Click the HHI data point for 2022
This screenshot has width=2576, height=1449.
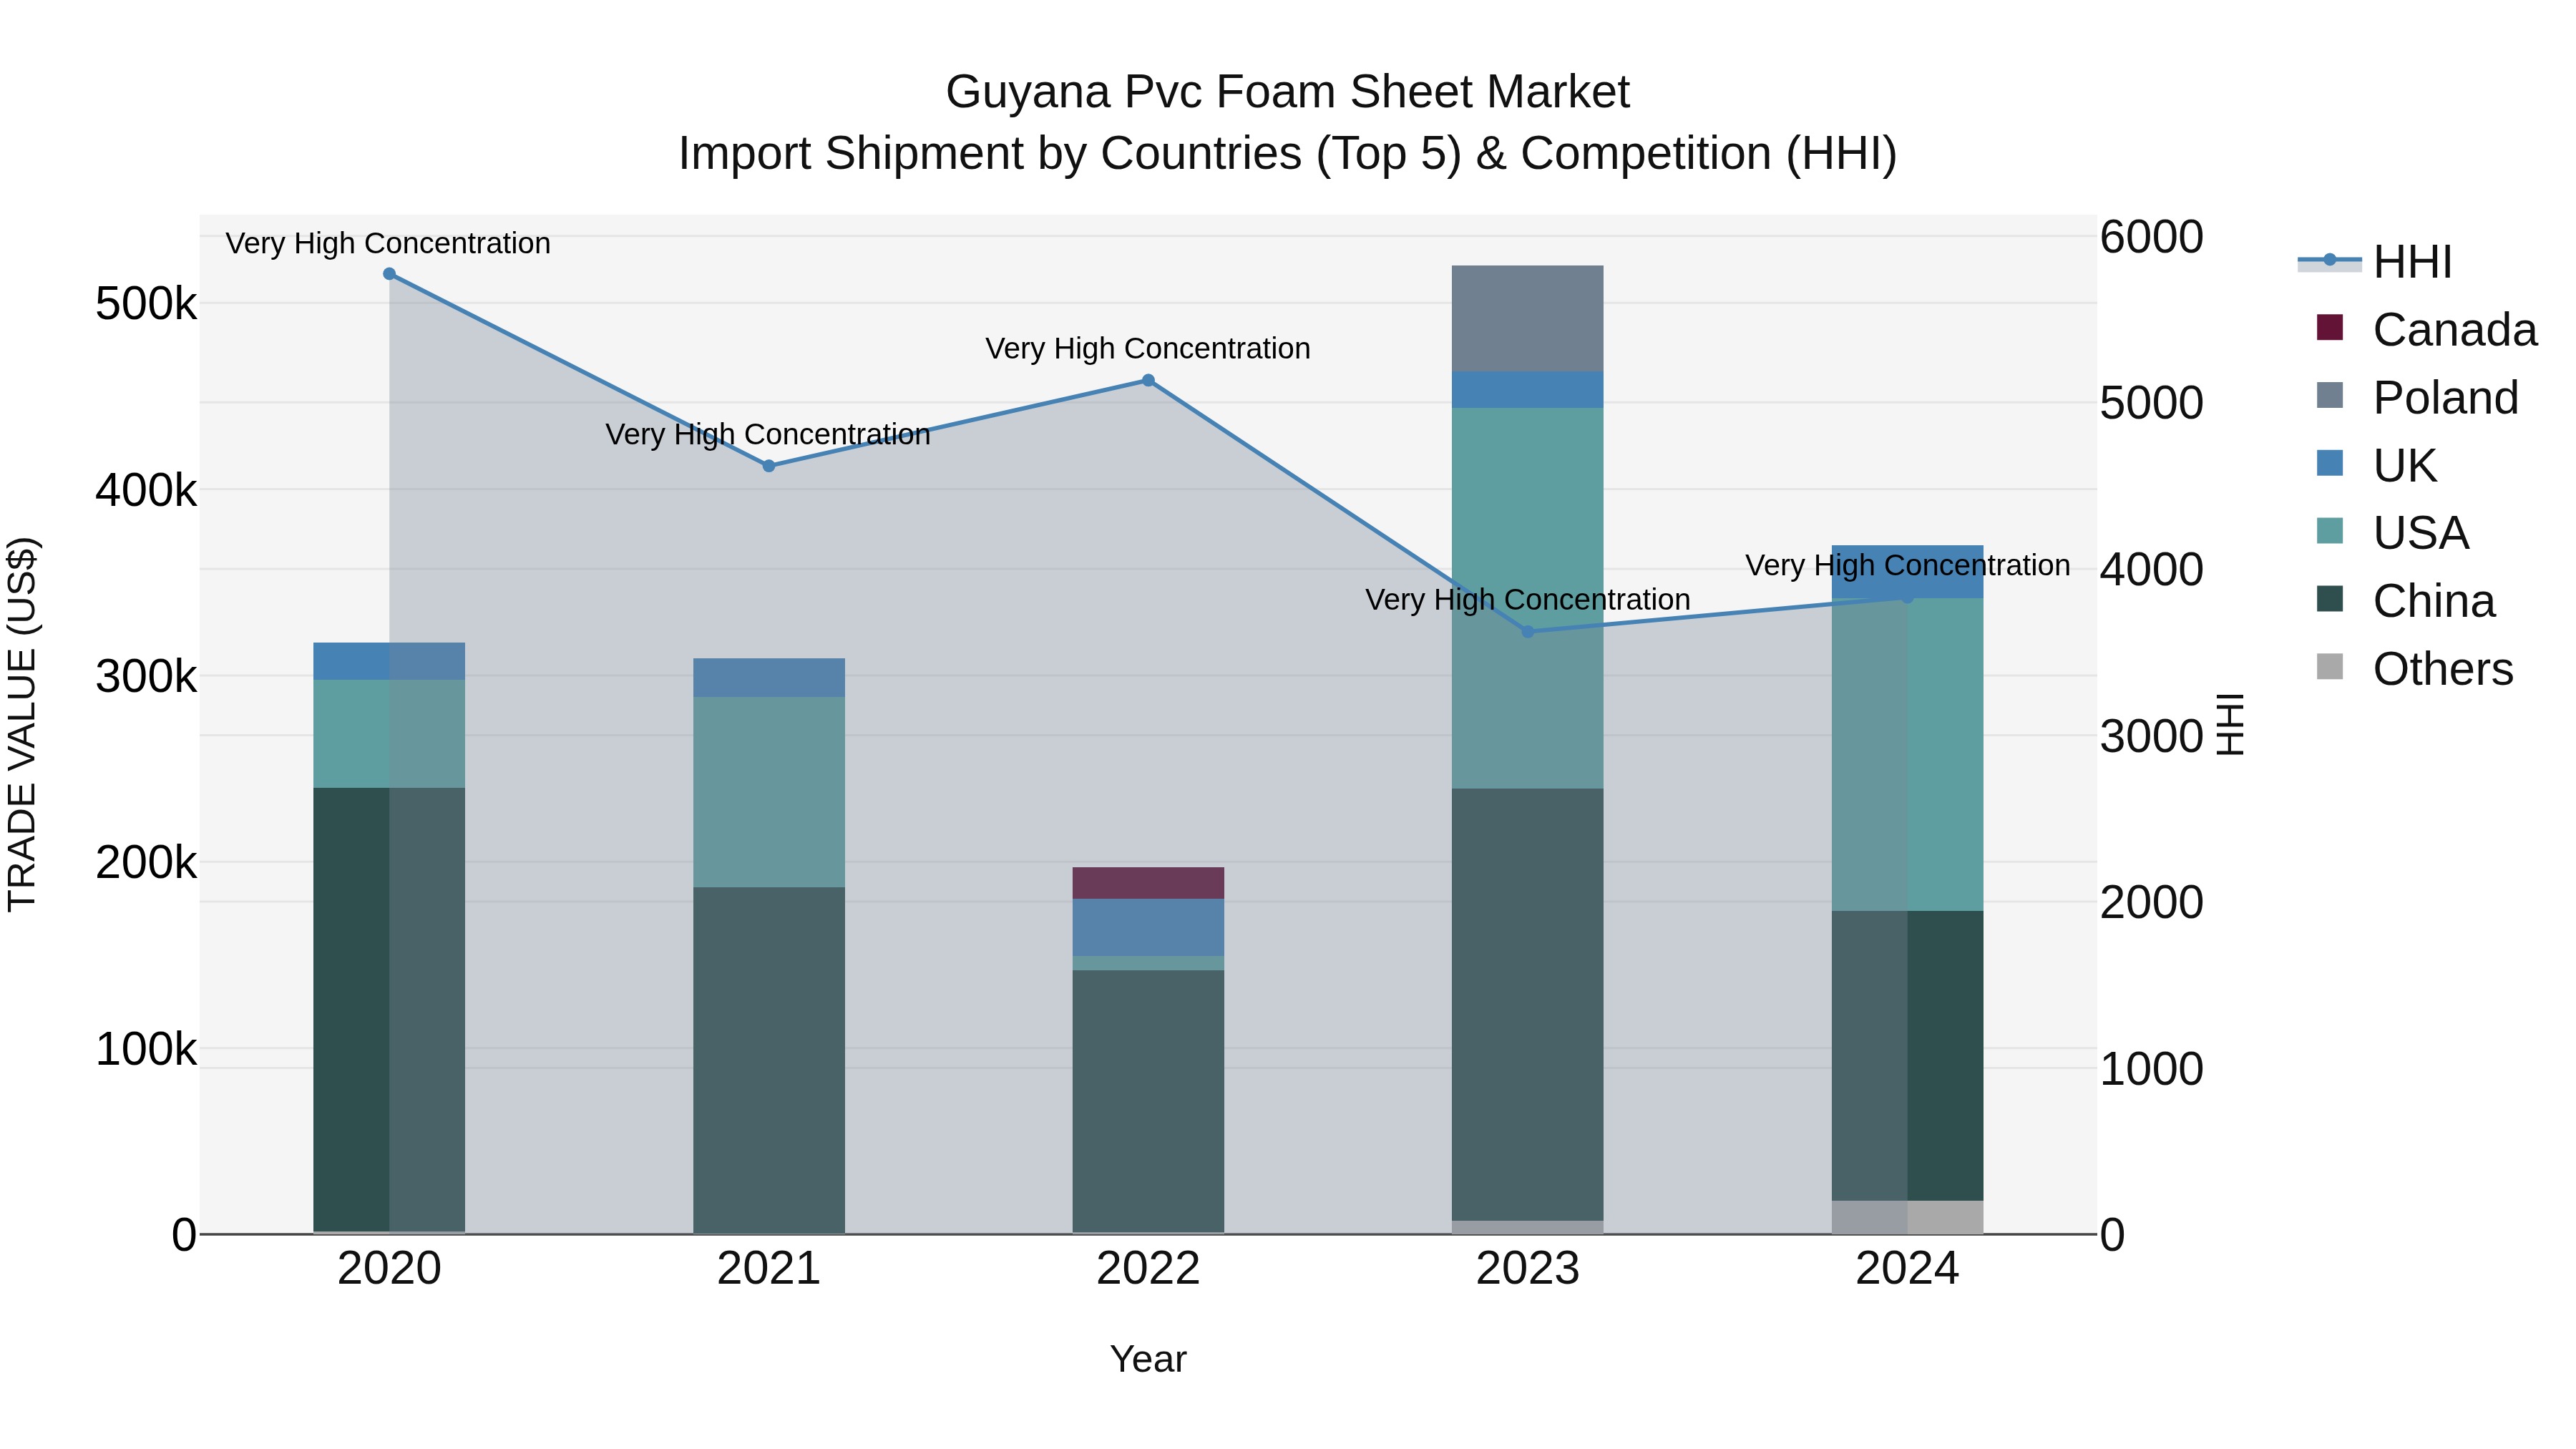[1148, 380]
